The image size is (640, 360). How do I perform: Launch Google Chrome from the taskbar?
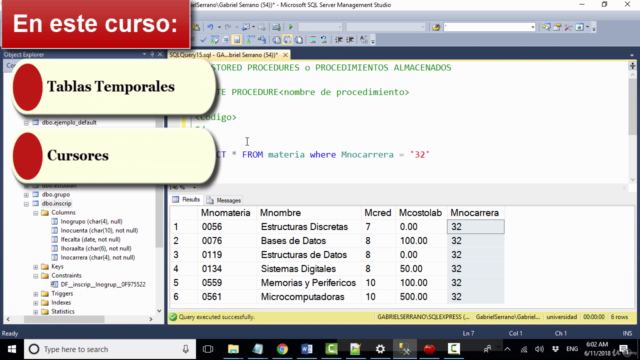point(282,349)
